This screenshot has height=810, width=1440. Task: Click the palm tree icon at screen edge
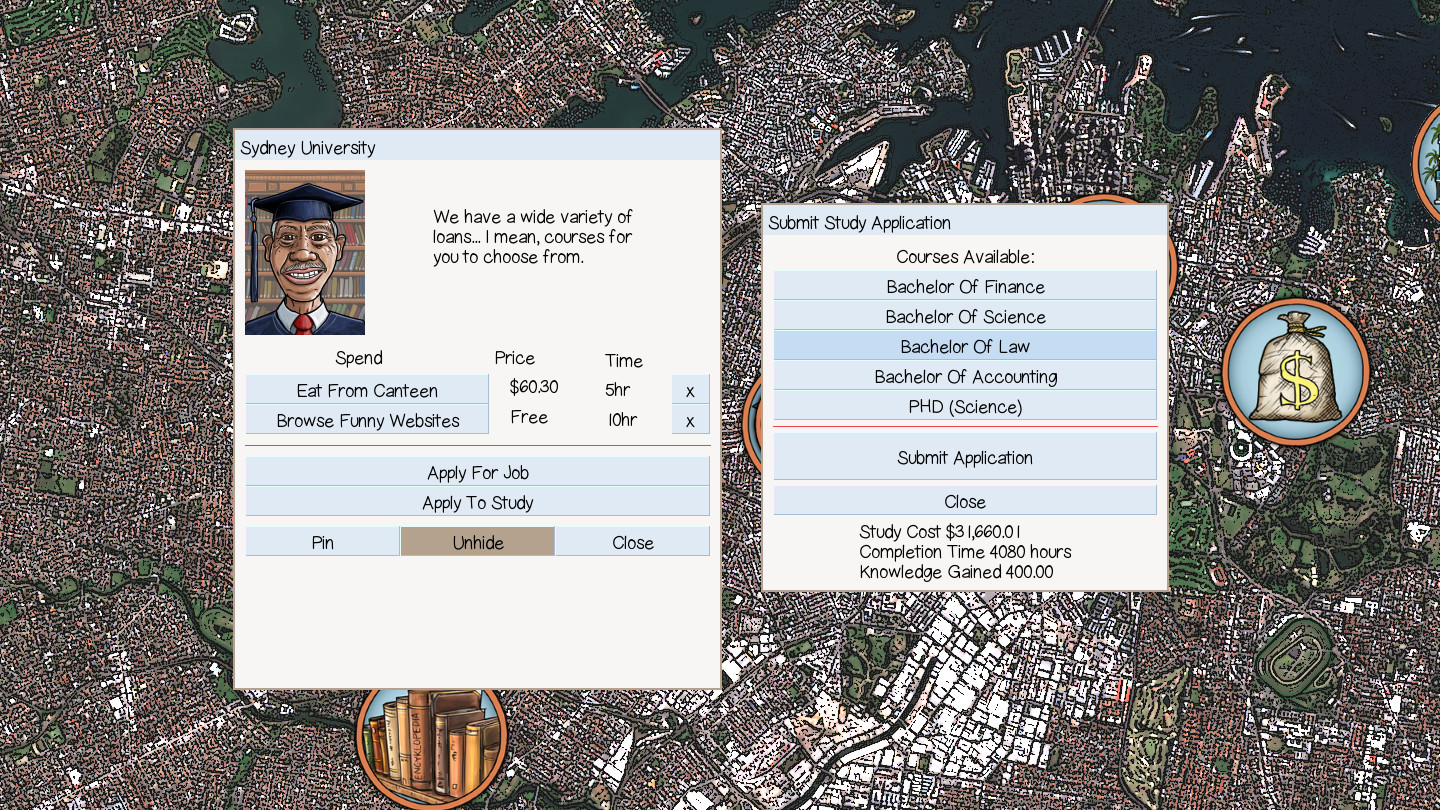pyautogui.click(x=1428, y=160)
